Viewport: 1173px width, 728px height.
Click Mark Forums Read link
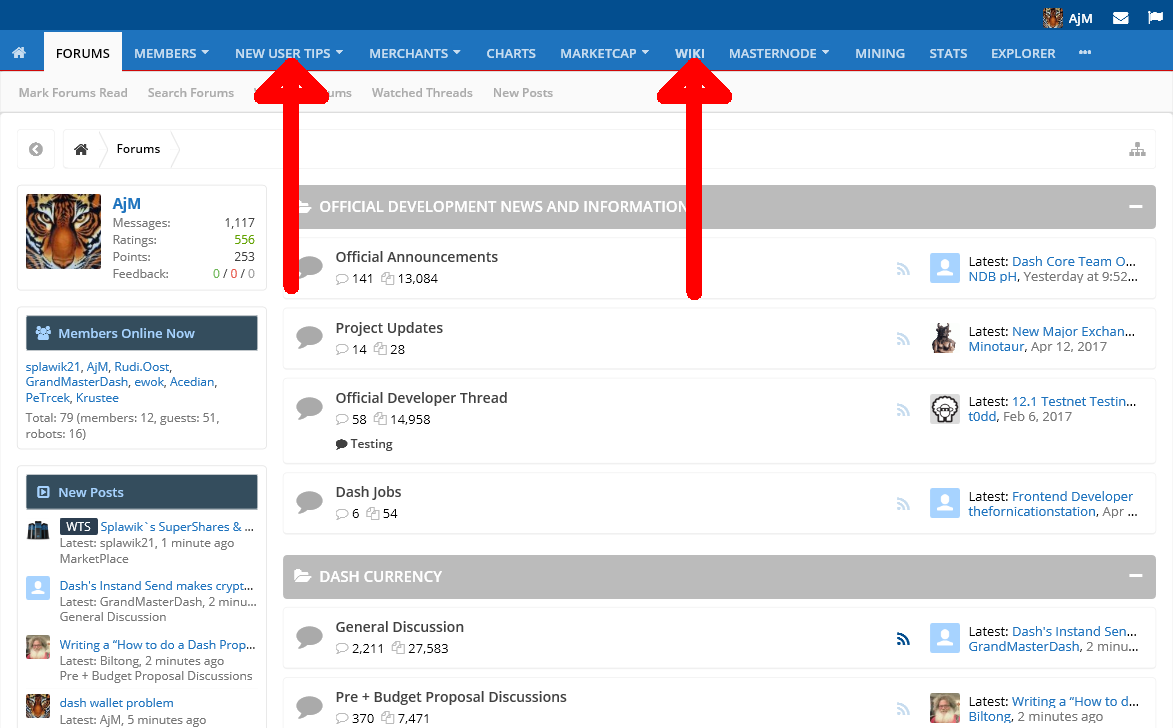tap(73, 93)
